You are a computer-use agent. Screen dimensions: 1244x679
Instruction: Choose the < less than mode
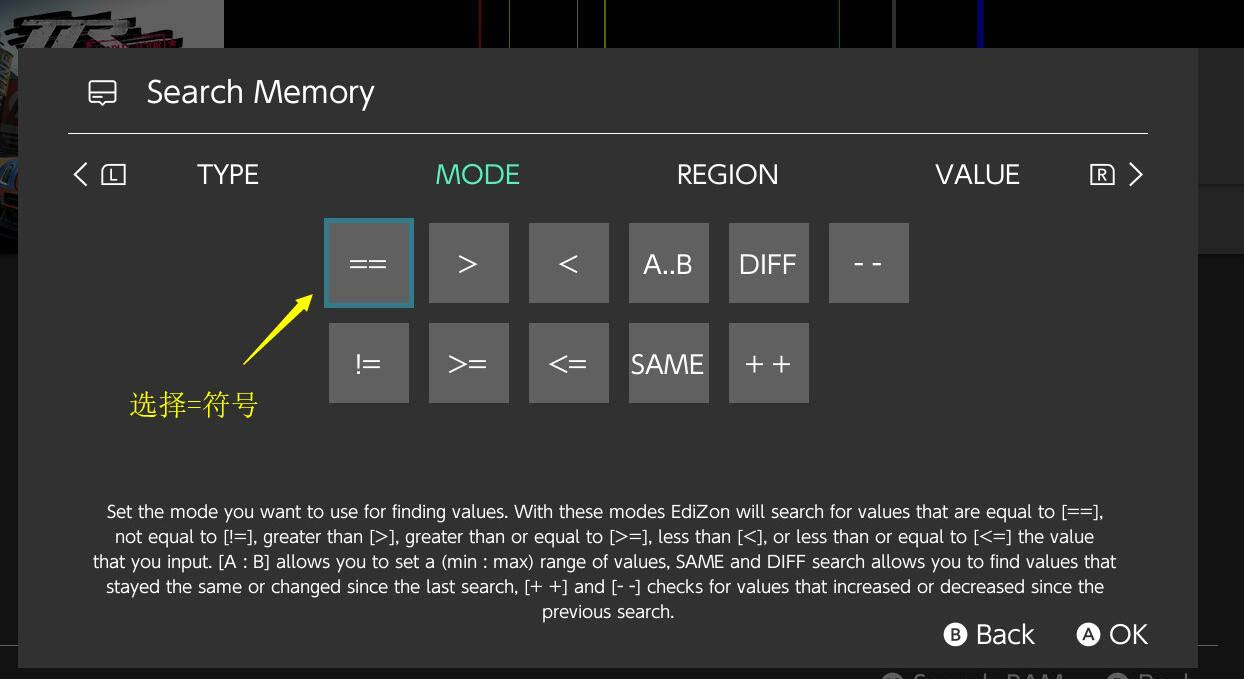(569, 263)
